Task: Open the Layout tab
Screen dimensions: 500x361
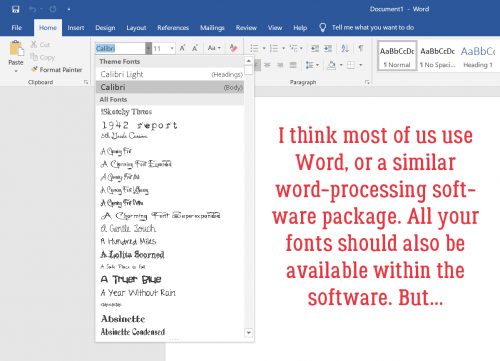Action: [136, 28]
